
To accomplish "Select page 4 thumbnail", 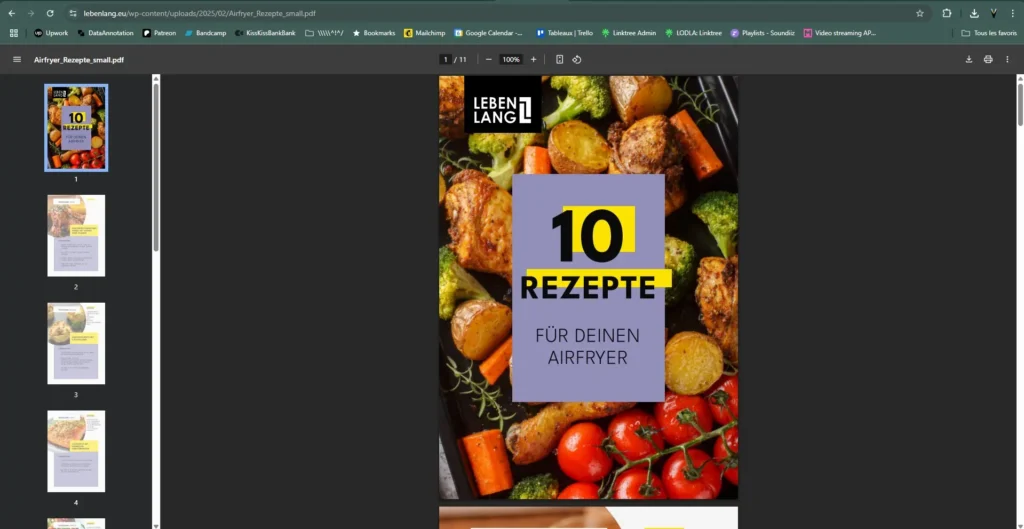I will click(x=76, y=451).
